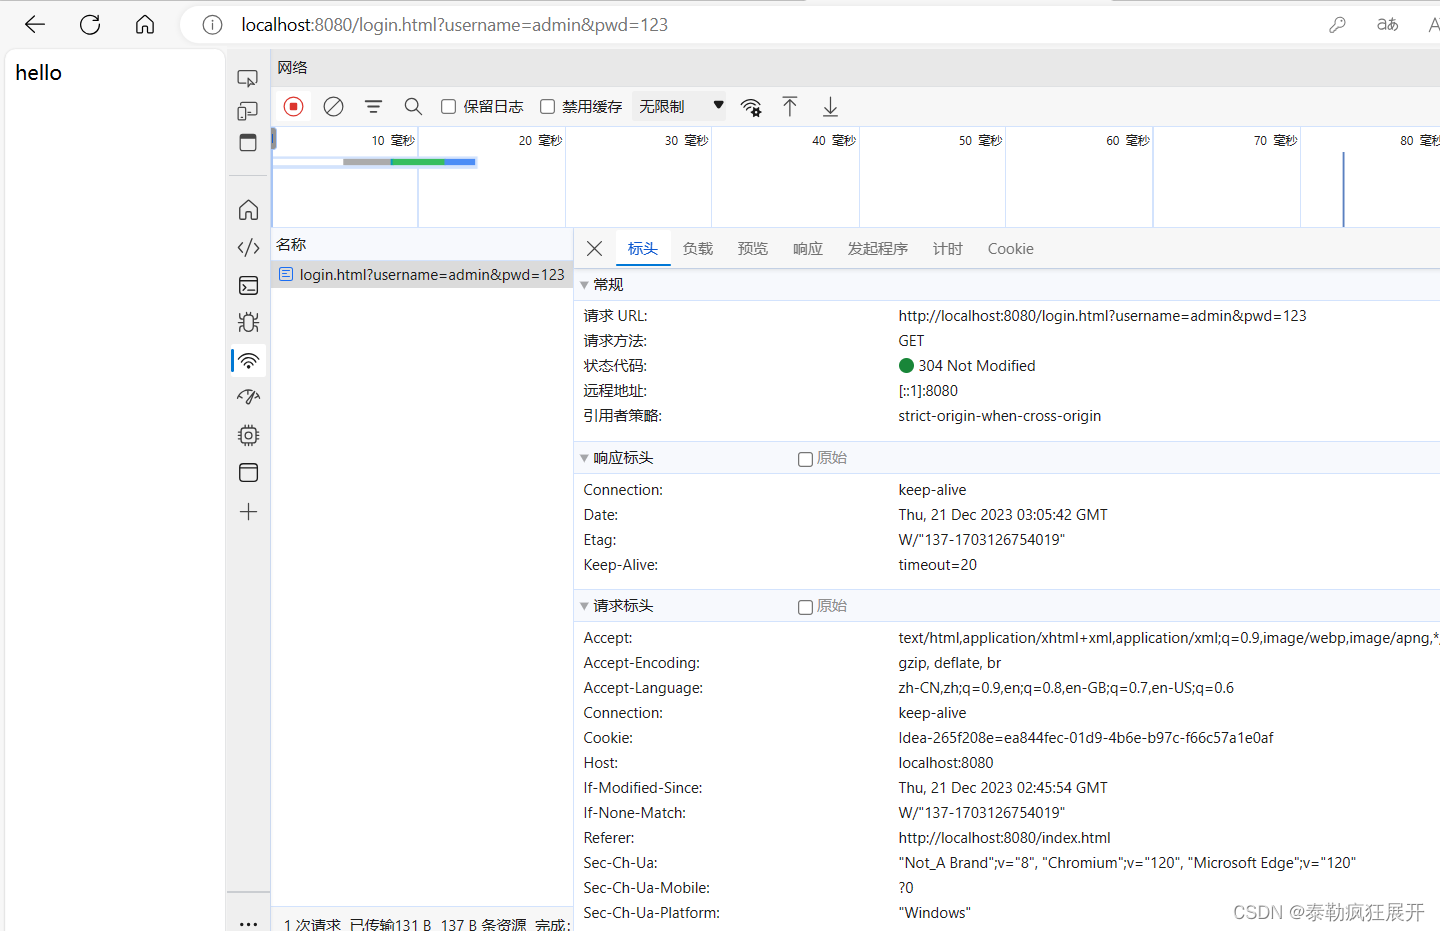
Task: Open network conditions wifi-gear icon
Action: pos(751,107)
